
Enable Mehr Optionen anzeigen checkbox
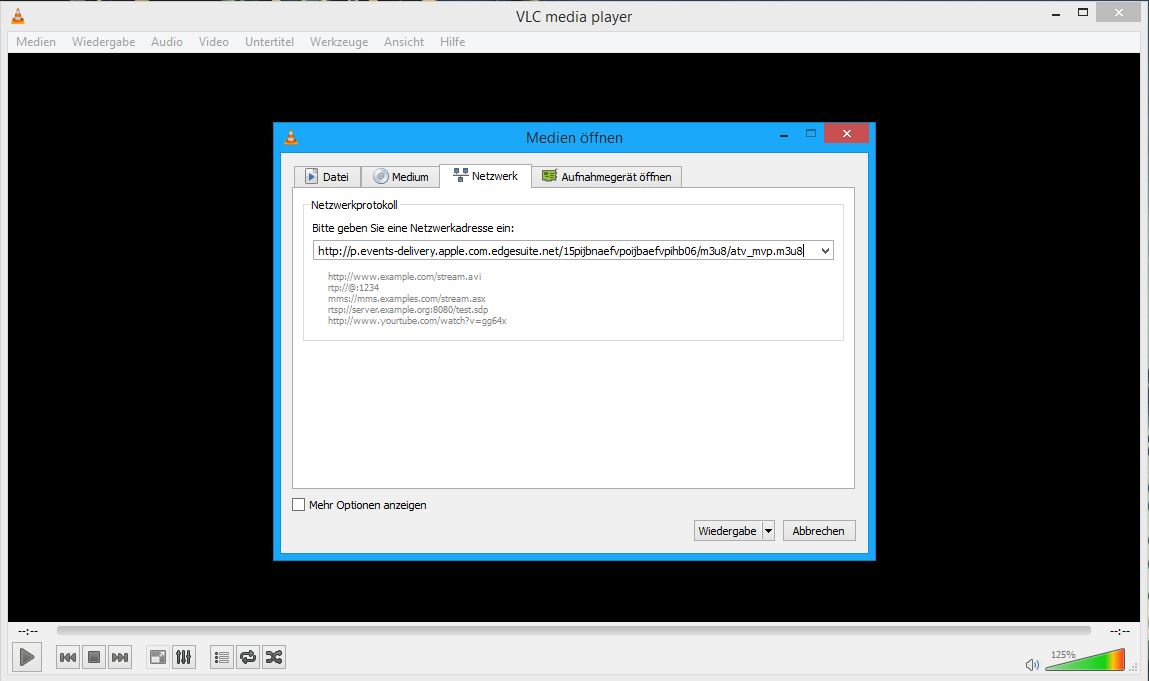(x=298, y=504)
